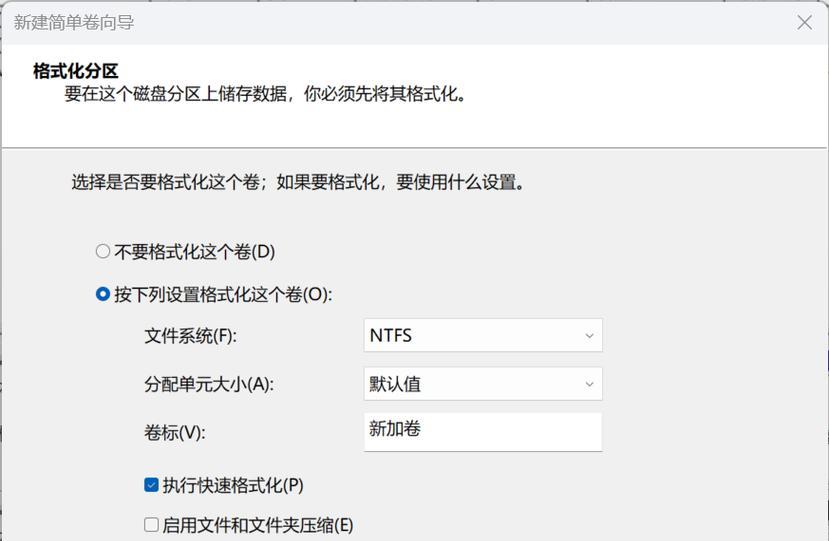Click the 文件系统(F): label

(190, 336)
